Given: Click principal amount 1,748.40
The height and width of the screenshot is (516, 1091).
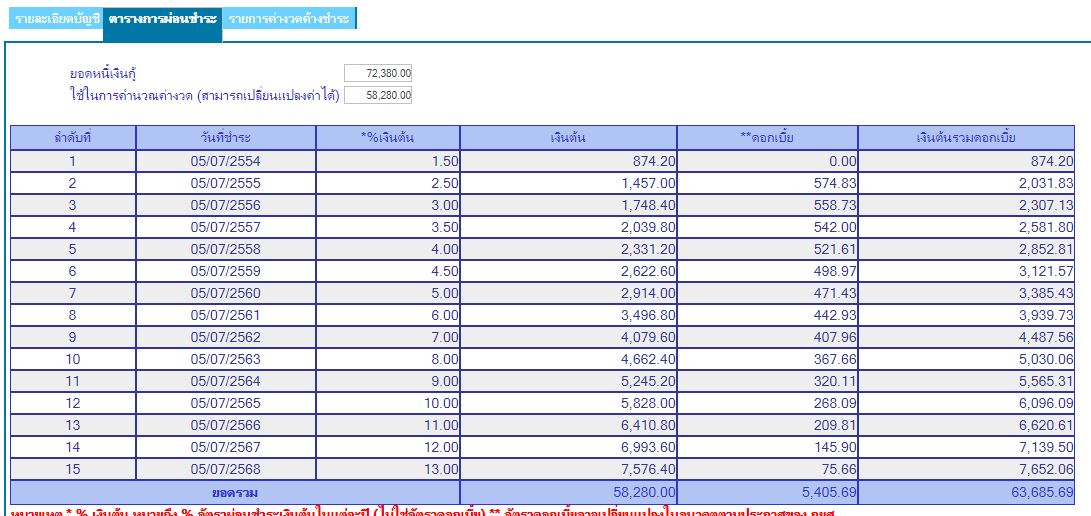Looking at the screenshot, I should click(x=568, y=205).
